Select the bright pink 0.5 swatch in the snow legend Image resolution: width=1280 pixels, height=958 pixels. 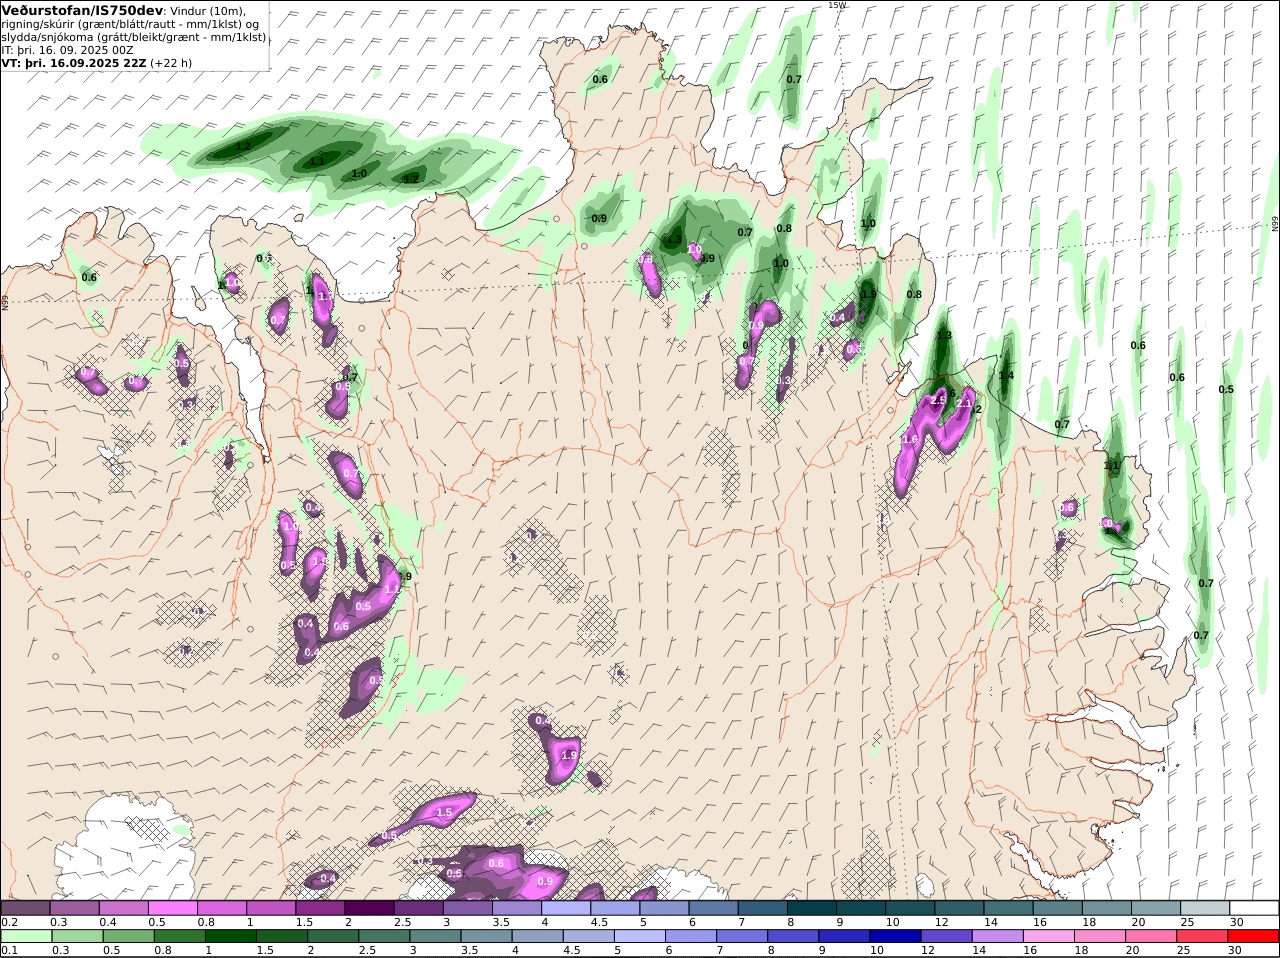[x=172, y=907]
